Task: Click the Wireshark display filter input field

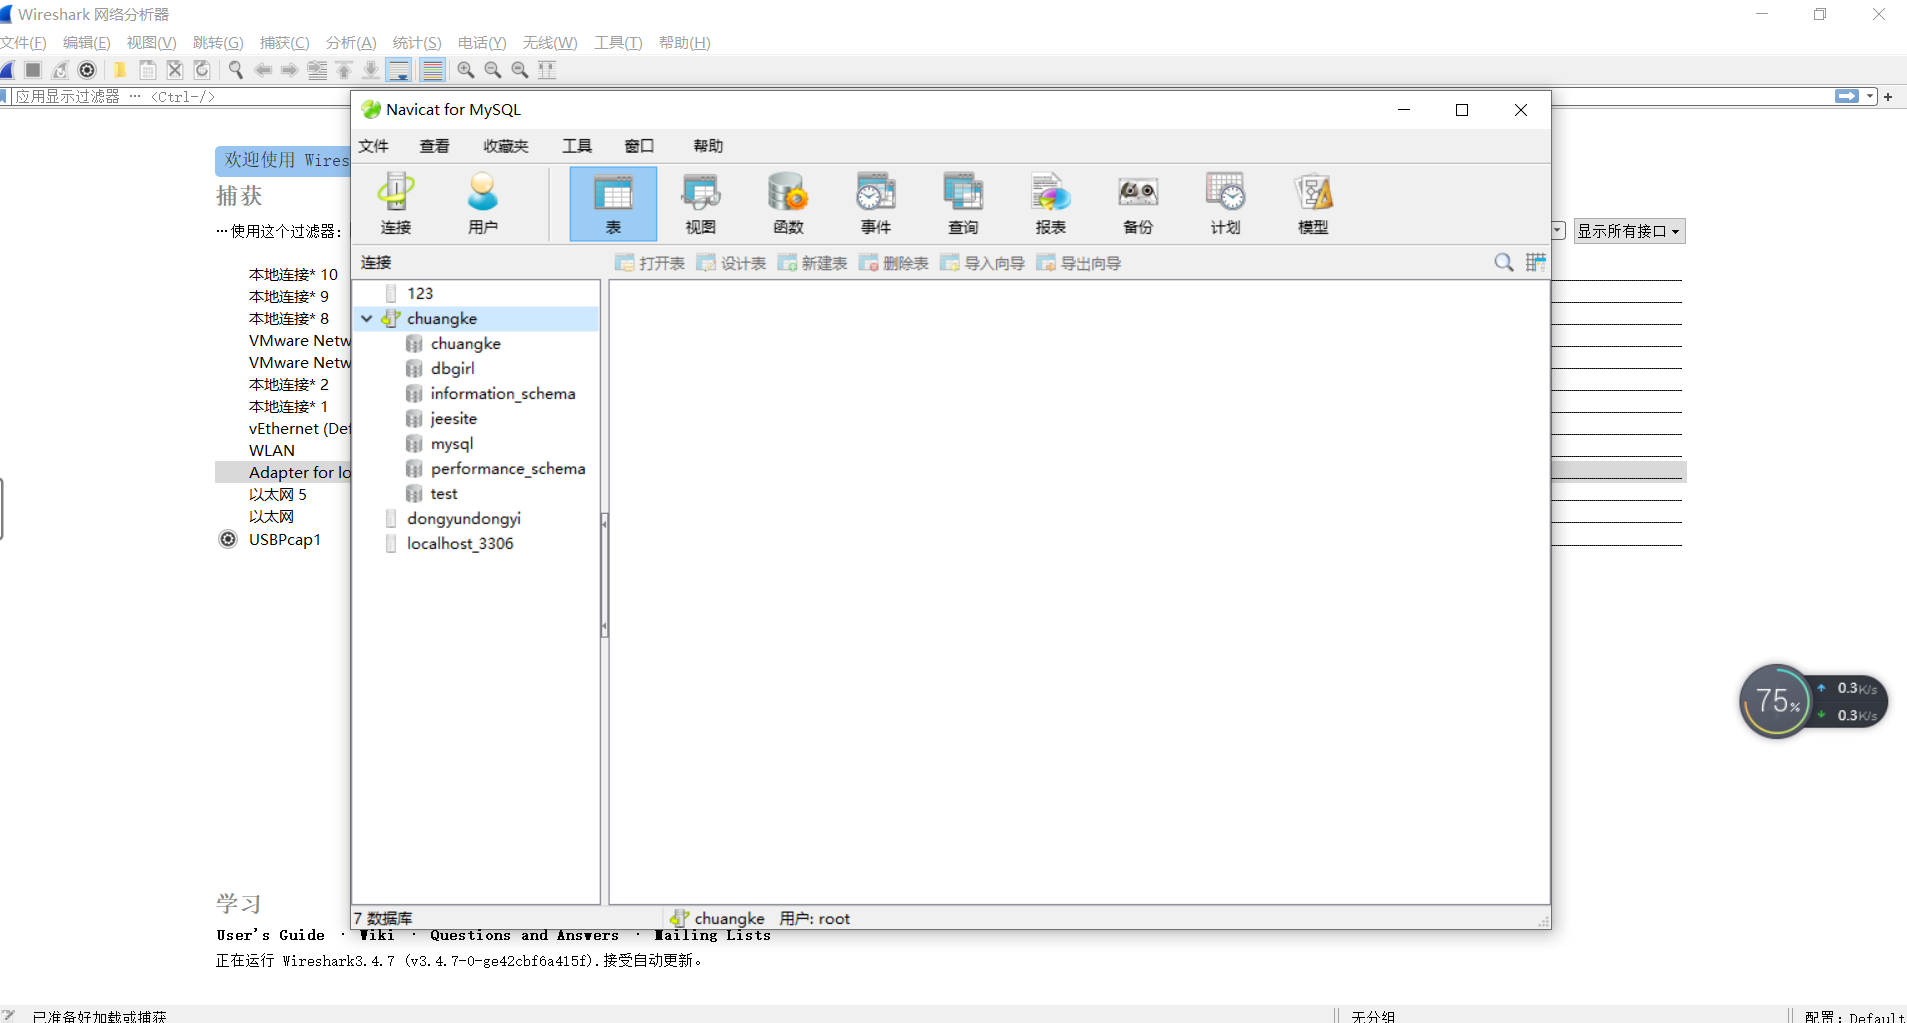Action: coord(920,97)
